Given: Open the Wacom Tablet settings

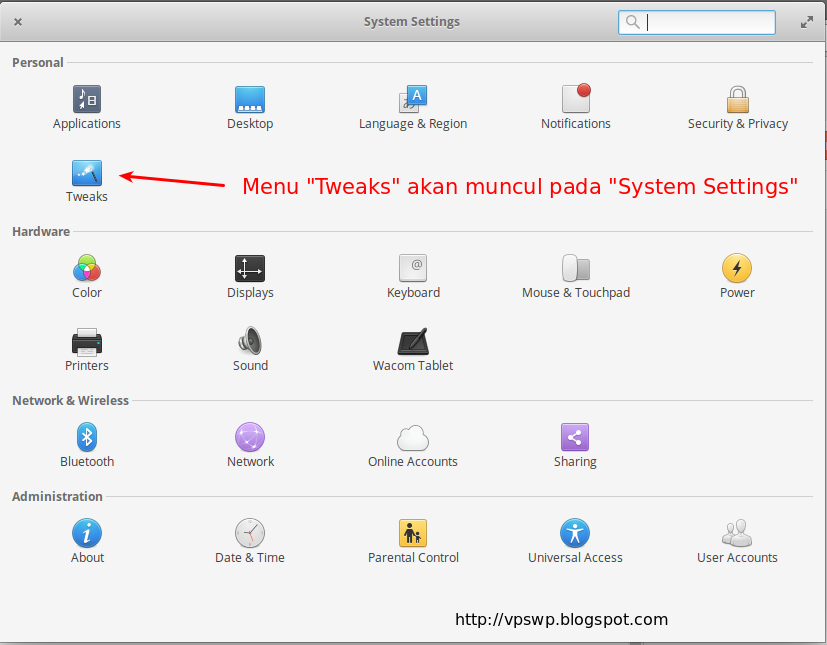Looking at the screenshot, I should (x=413, y=350).
